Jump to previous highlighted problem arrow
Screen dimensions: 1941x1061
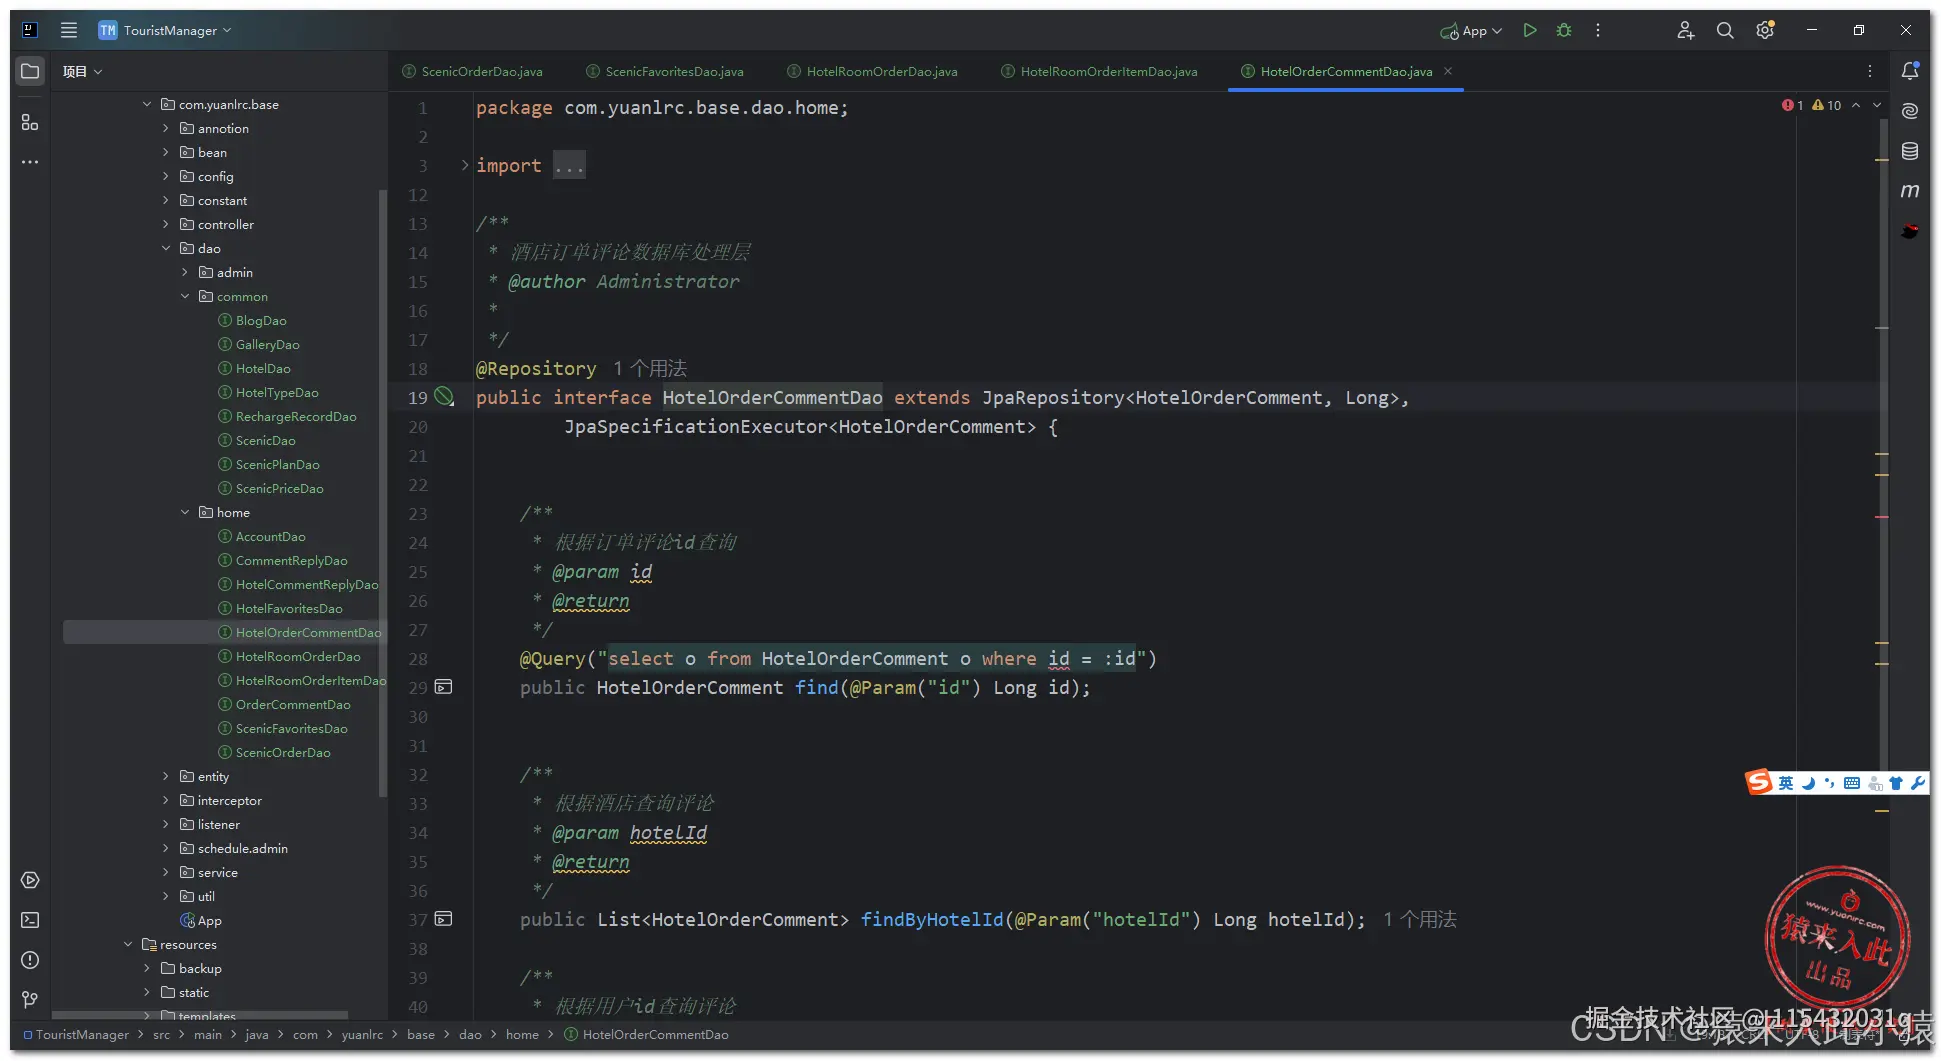(x=1856, y=105)
